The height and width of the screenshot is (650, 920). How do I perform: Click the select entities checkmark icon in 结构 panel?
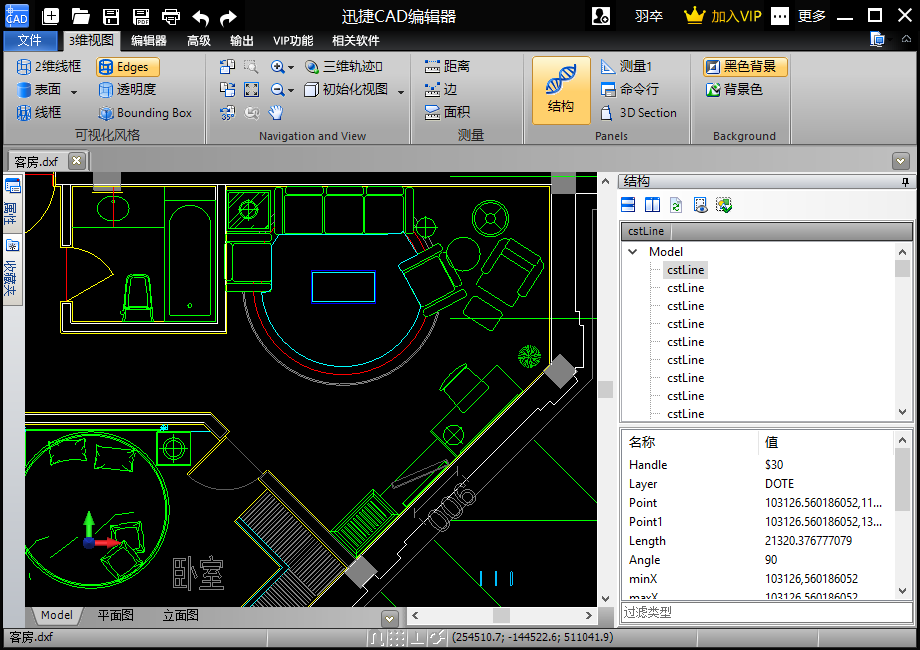click(724, 205)
